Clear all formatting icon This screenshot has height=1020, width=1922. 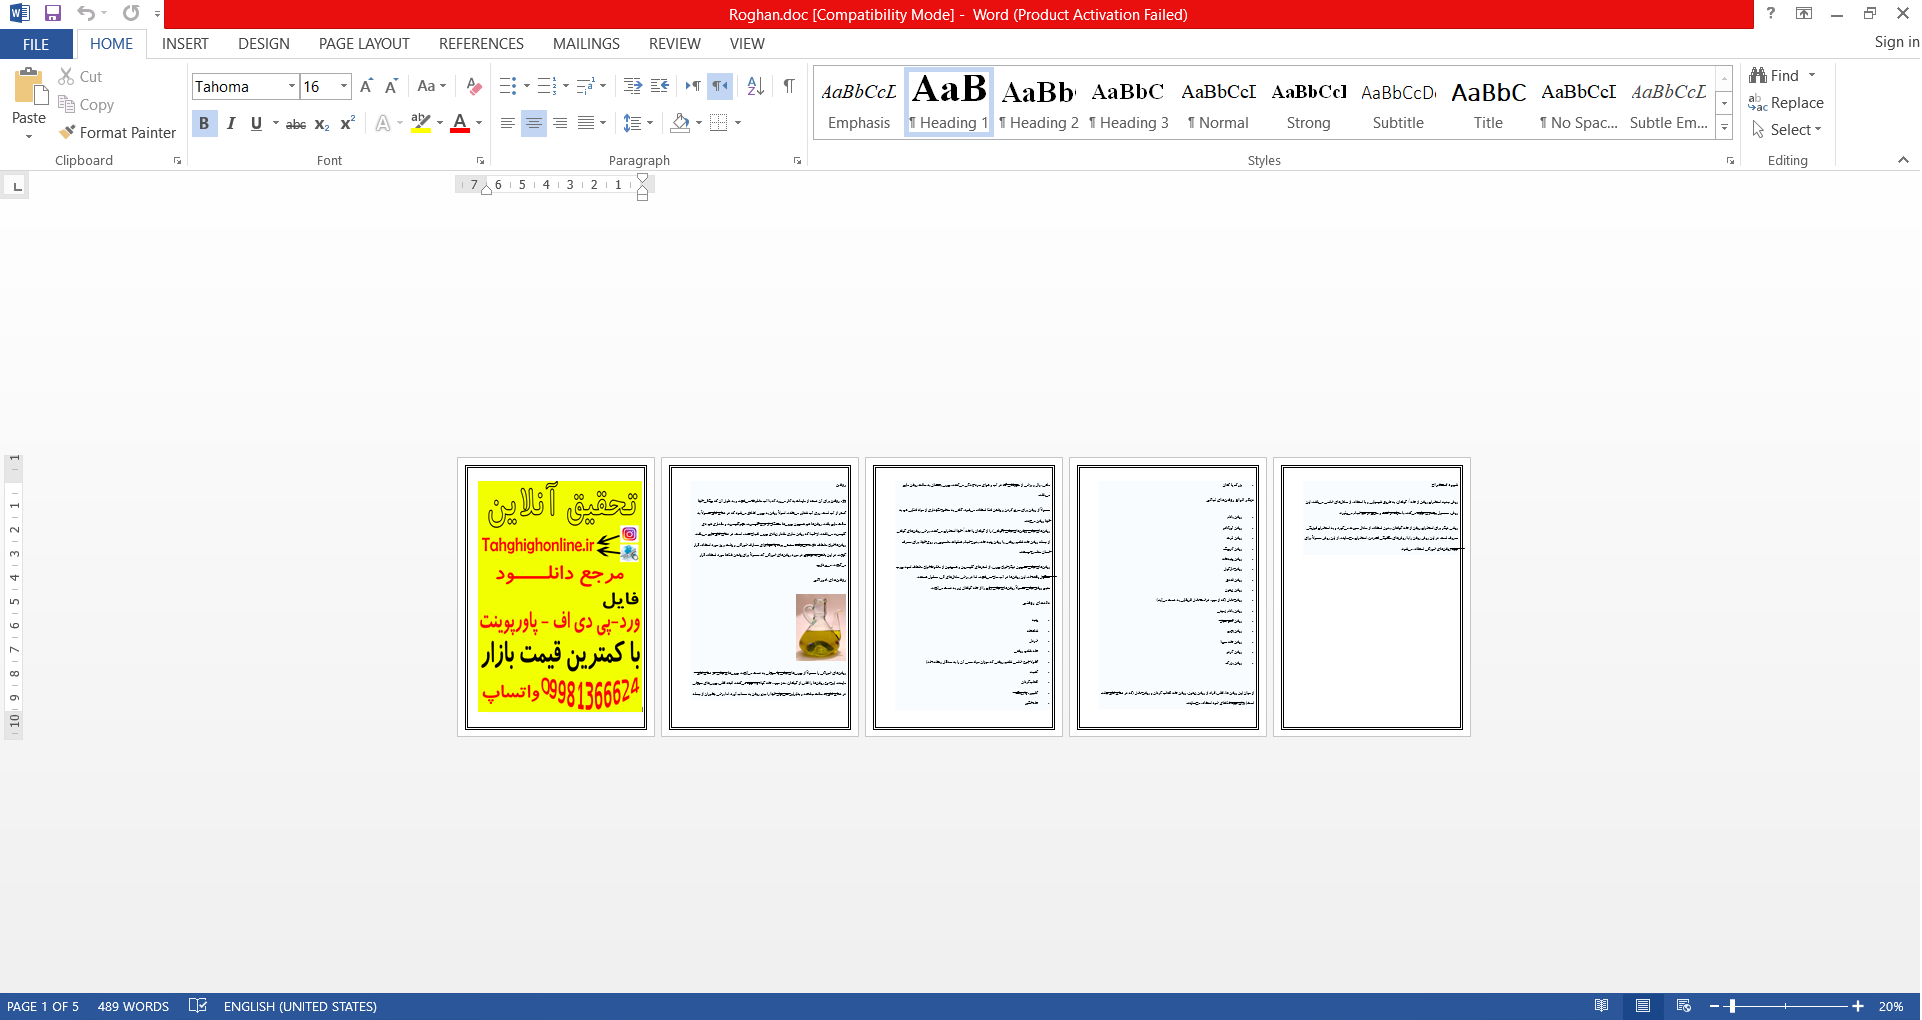(474, 87)
